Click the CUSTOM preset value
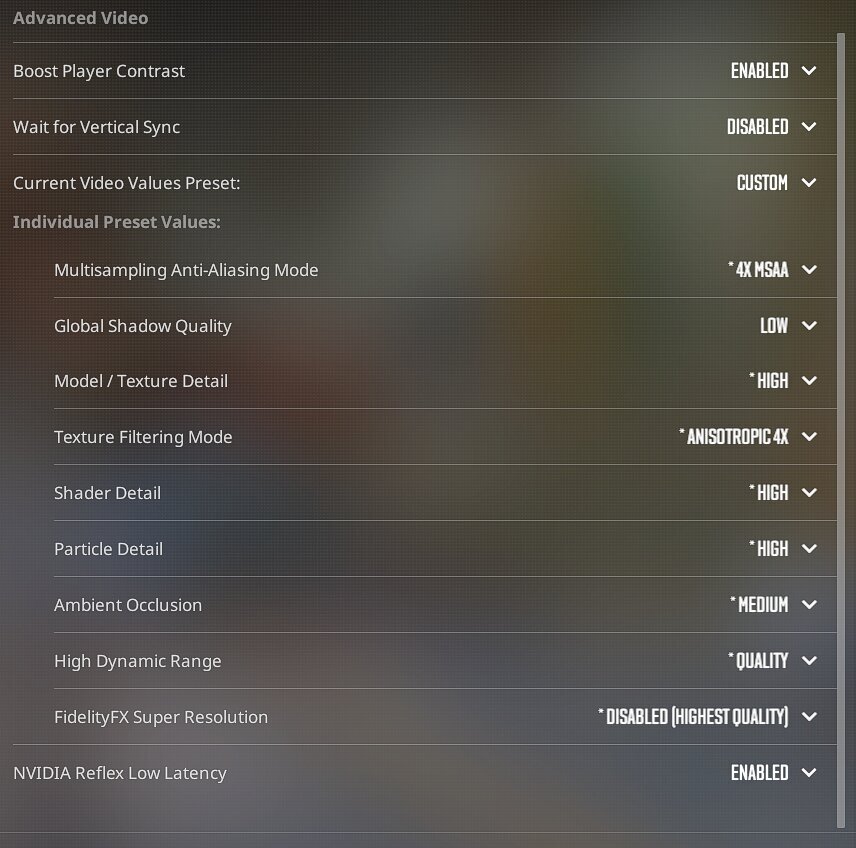The height and width of the screenshot is (848, 856). [x=762, y=183]
